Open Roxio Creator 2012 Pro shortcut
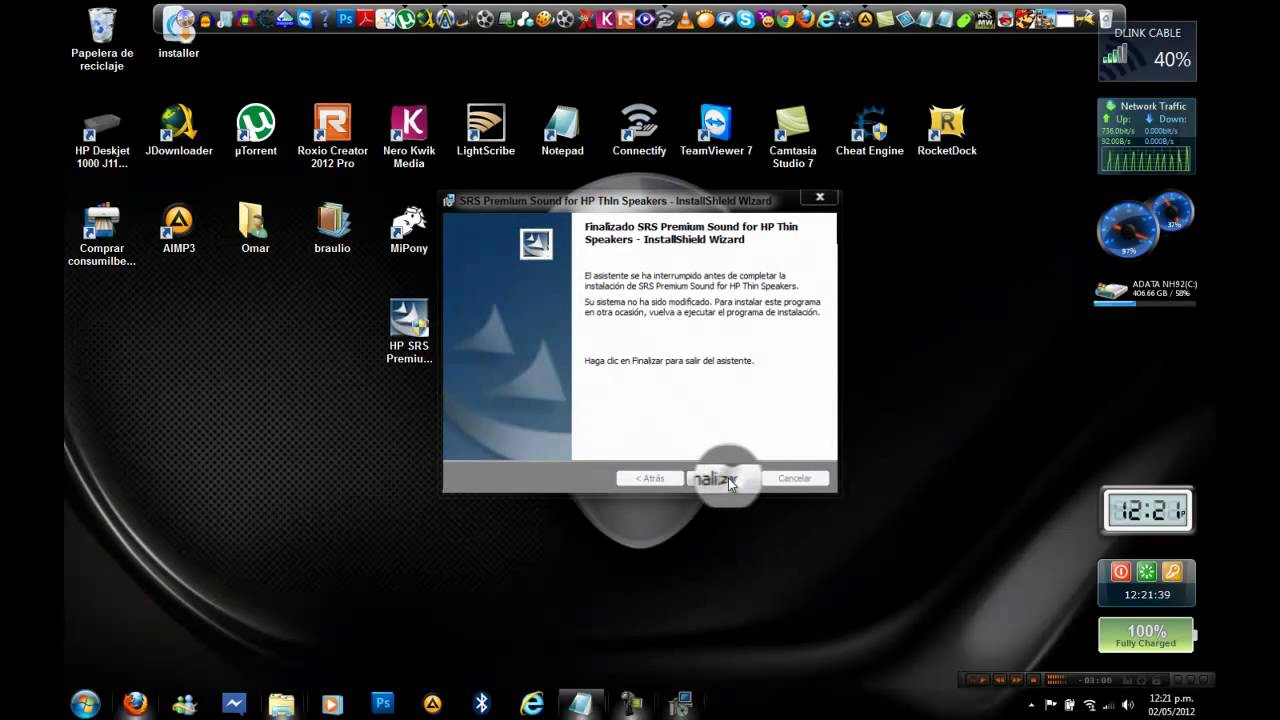This screenshot has height=720, width=1280. point(332,137)
